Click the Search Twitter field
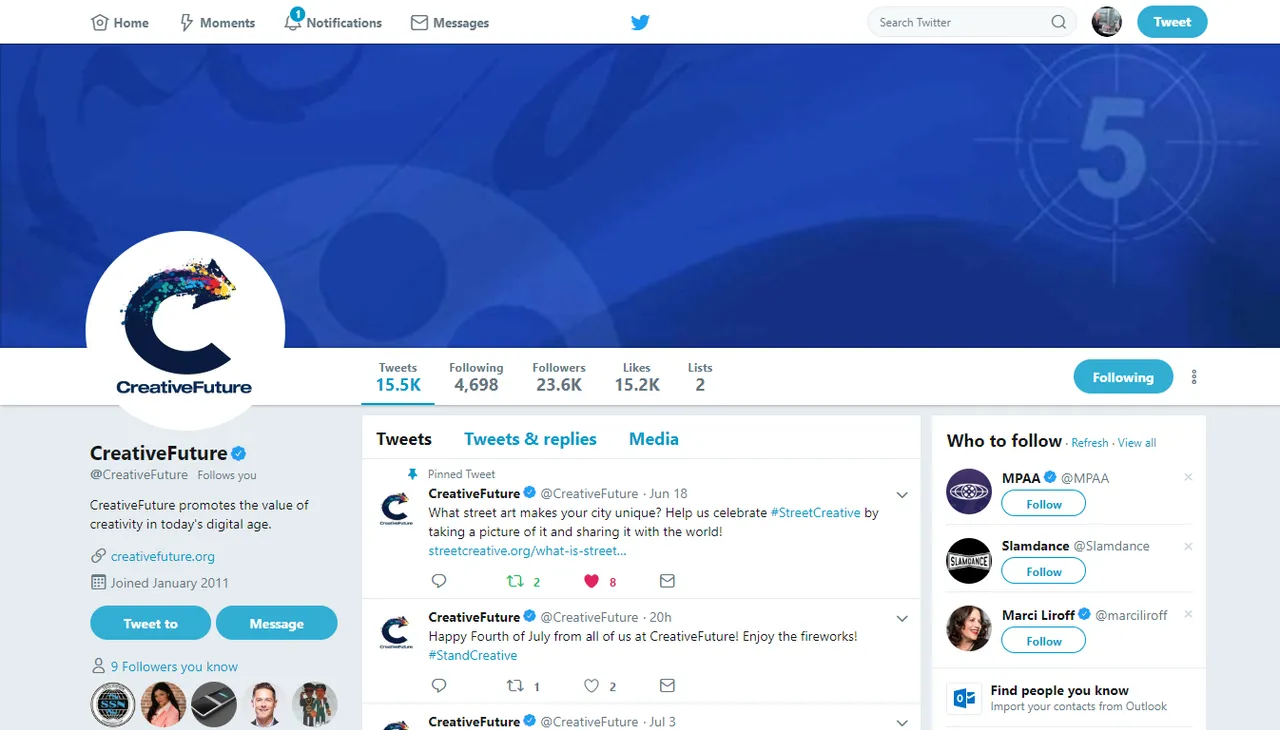The width and height of the screenshot is (1280, 730). pos(972,22)
